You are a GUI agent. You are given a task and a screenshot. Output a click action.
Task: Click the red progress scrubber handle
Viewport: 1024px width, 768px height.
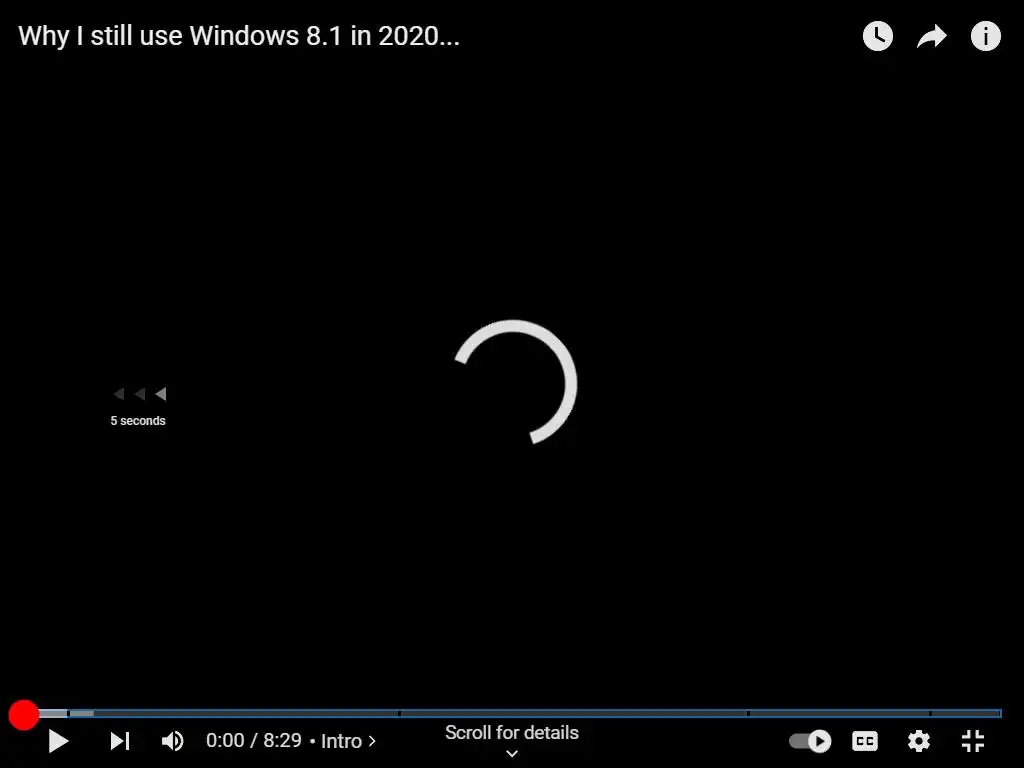pos(24,714)
